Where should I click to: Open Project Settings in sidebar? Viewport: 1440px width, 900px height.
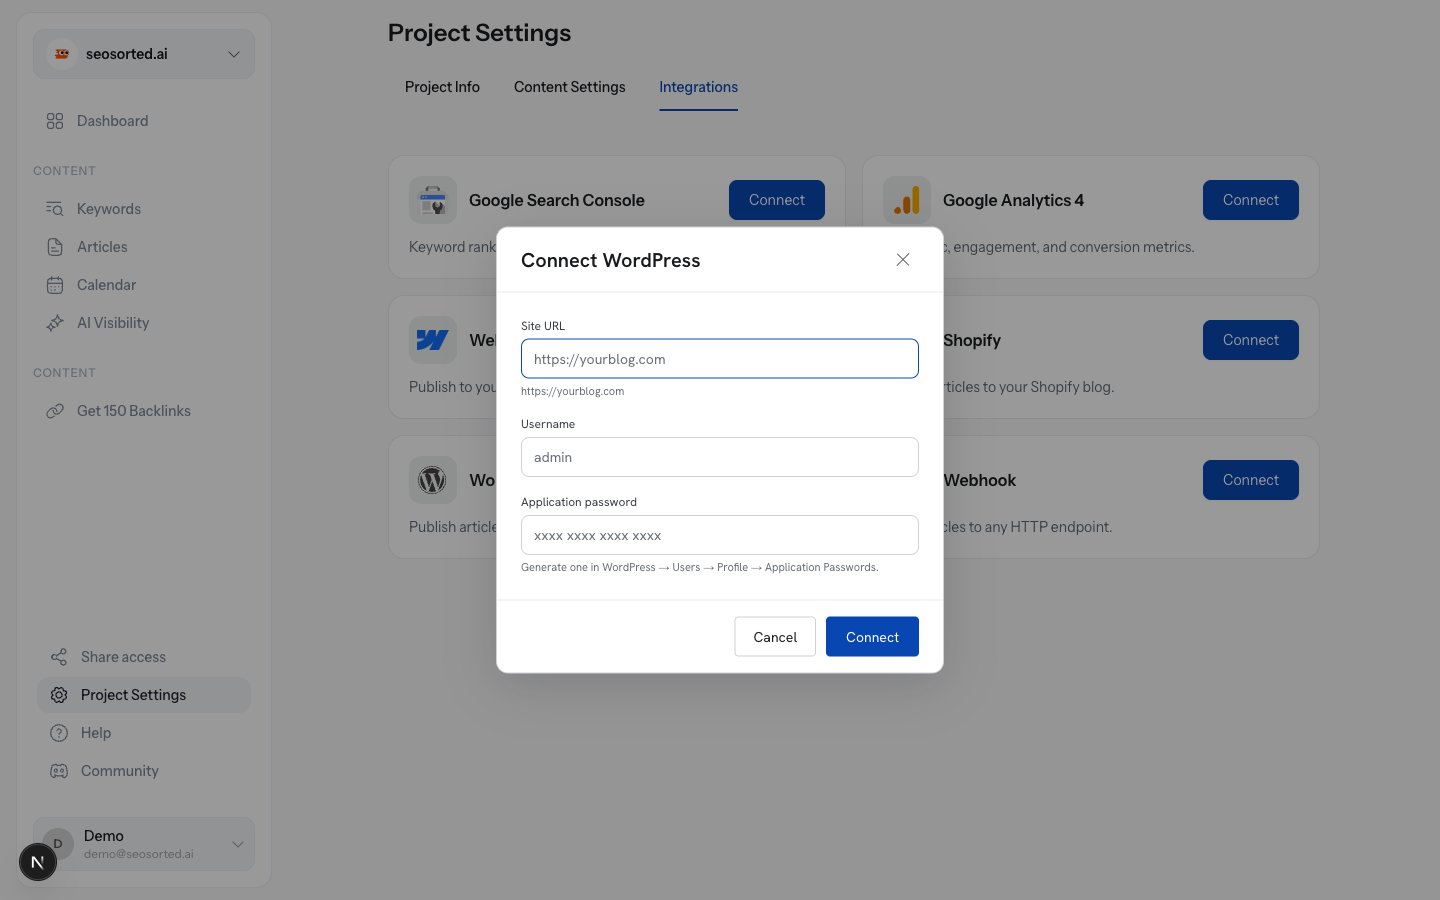144,695
